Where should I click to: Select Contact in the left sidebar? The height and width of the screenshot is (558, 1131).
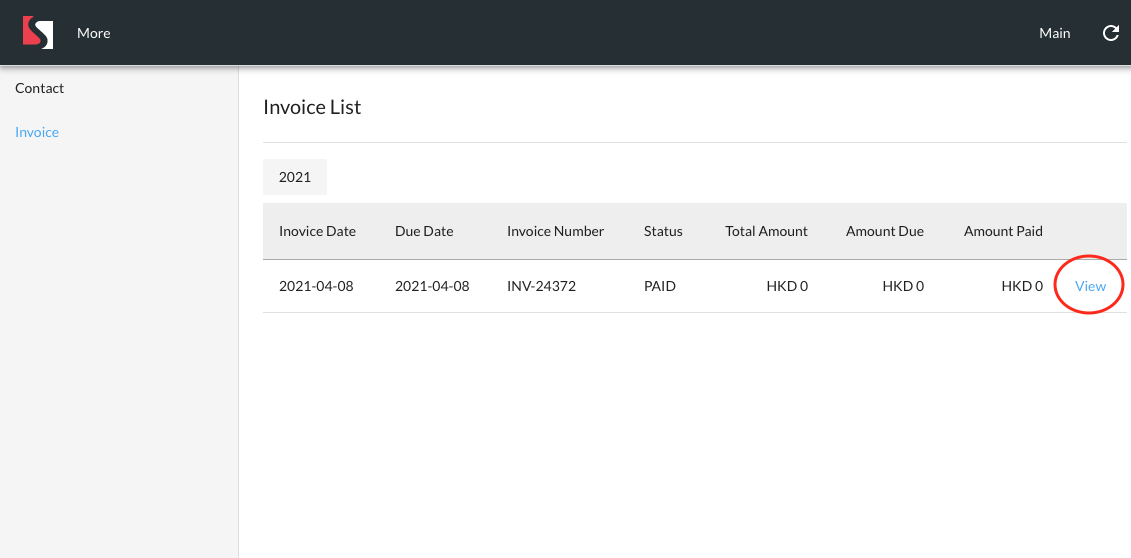click(40, 88)
